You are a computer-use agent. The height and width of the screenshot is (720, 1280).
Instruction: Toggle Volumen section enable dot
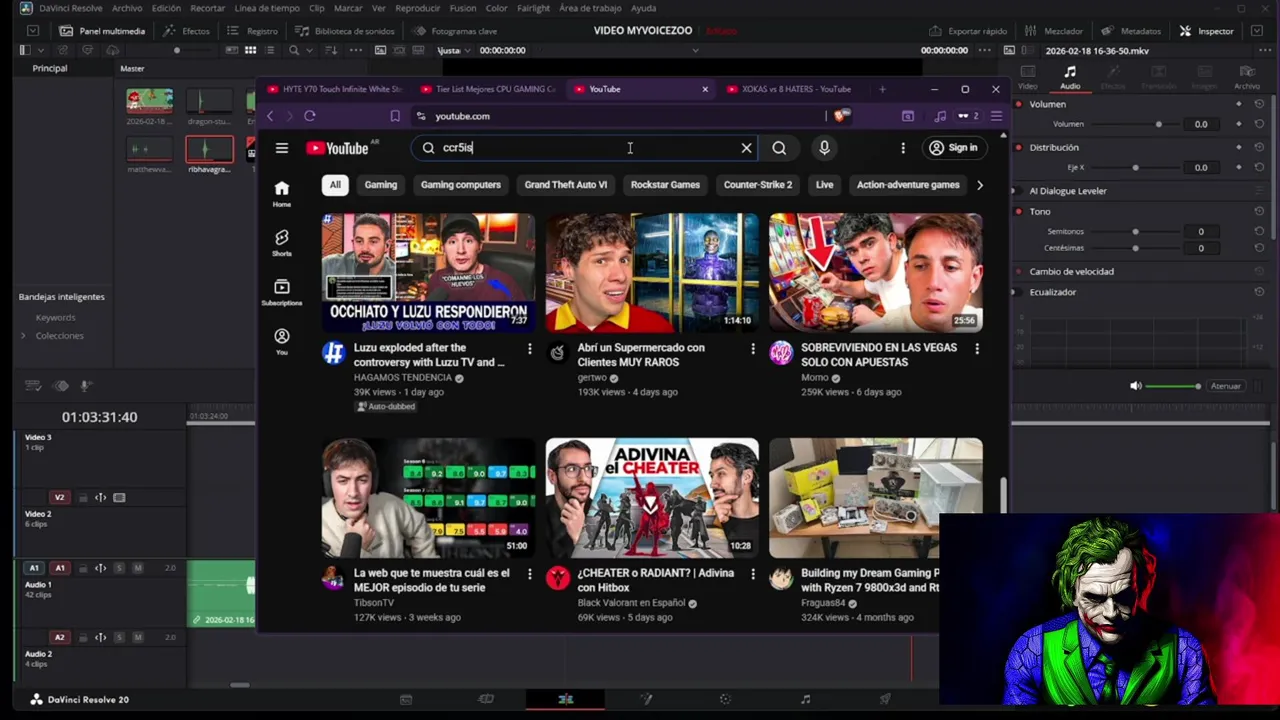pos(1018,104)
